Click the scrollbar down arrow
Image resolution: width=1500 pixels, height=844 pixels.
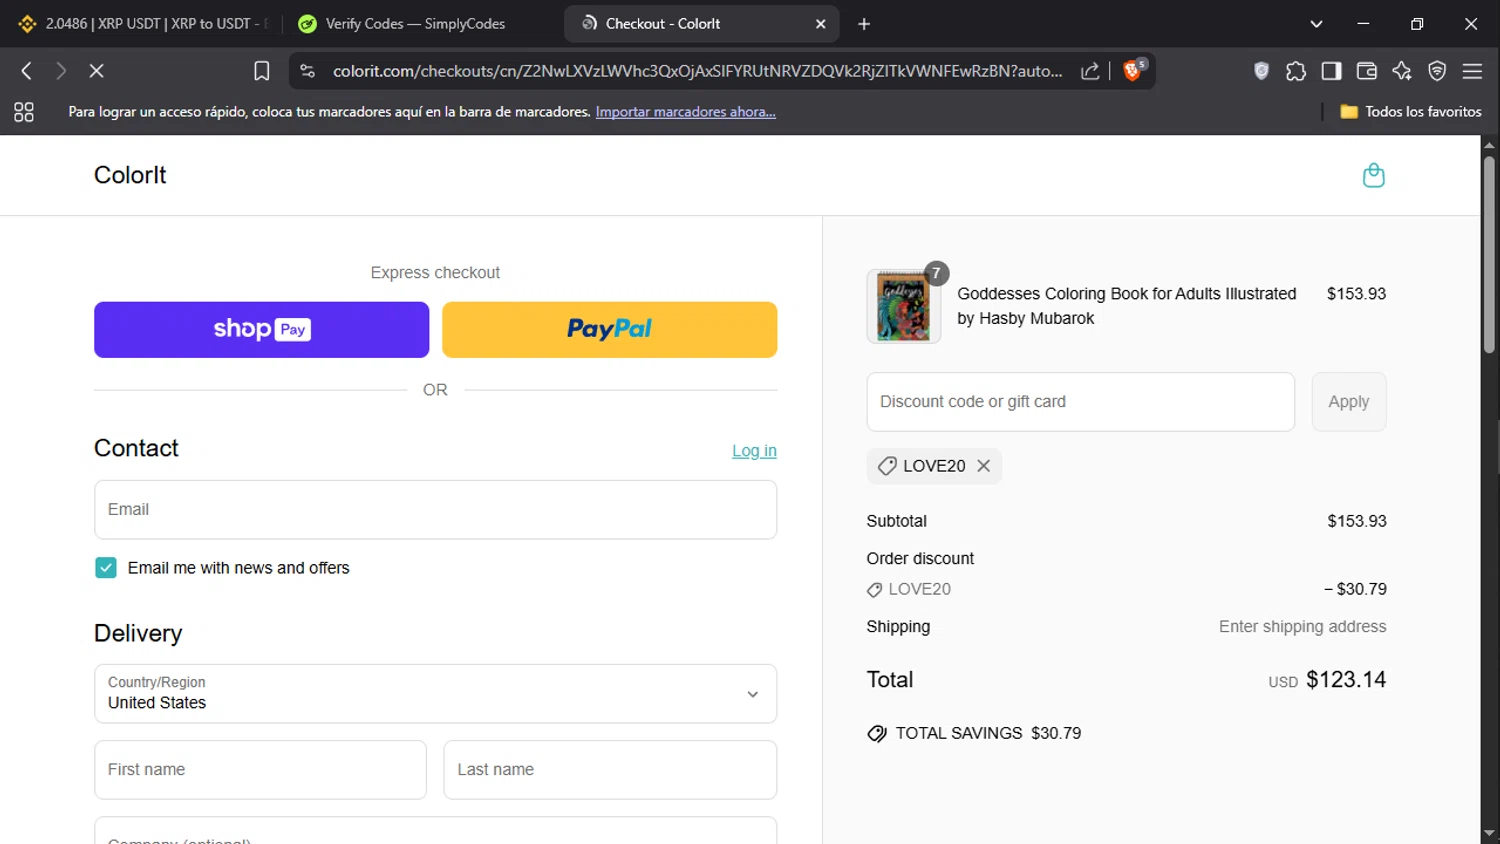1489,833
